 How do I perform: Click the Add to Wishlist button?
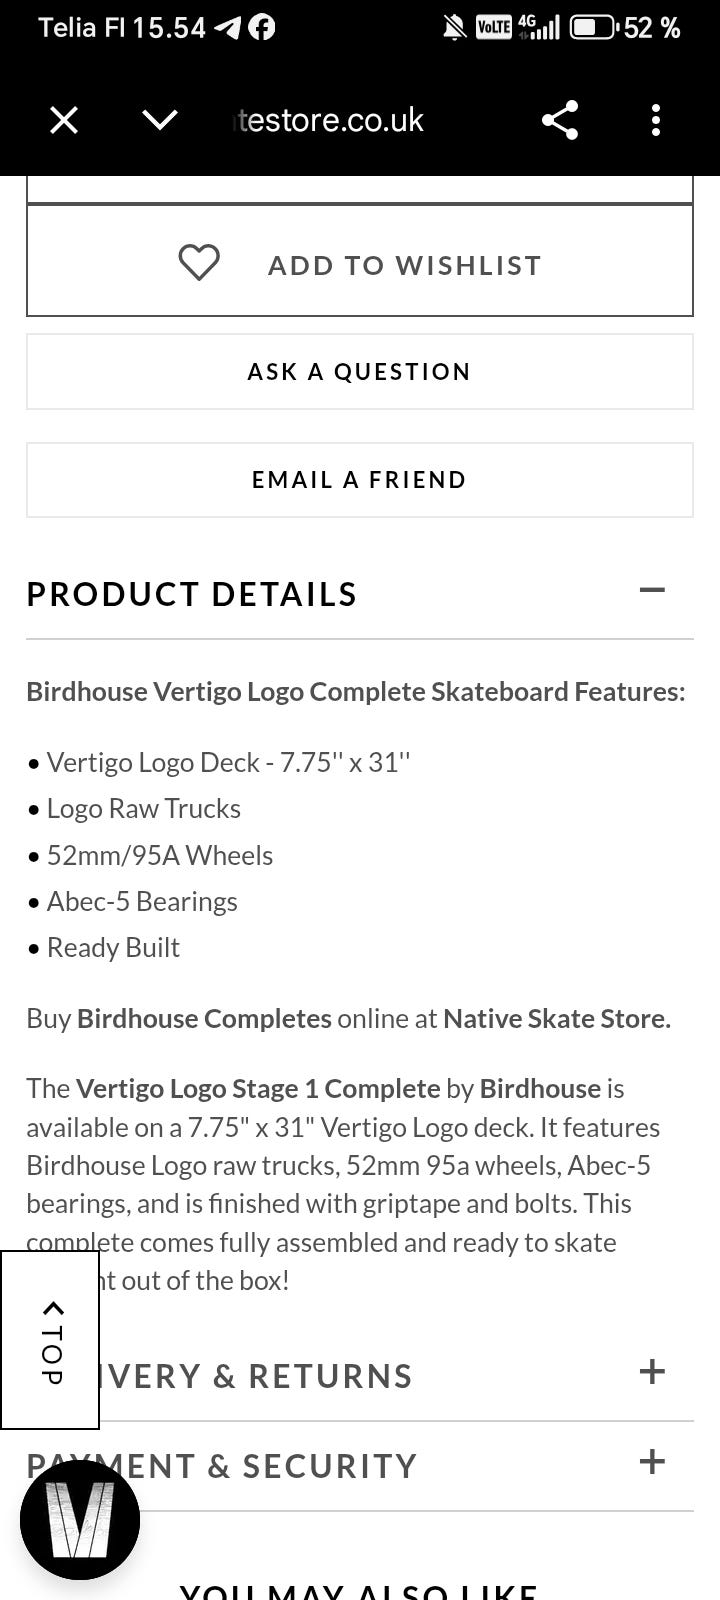click(x=360, y=261)
